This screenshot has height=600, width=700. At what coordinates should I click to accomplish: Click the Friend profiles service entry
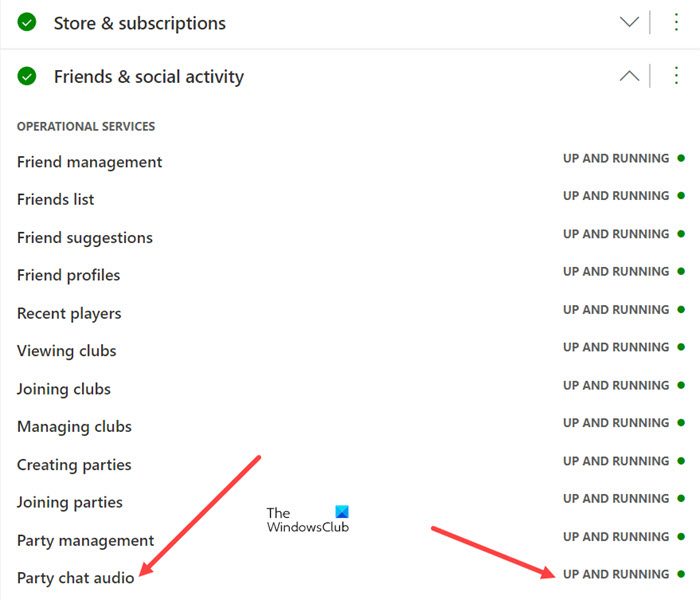(68, 275)
